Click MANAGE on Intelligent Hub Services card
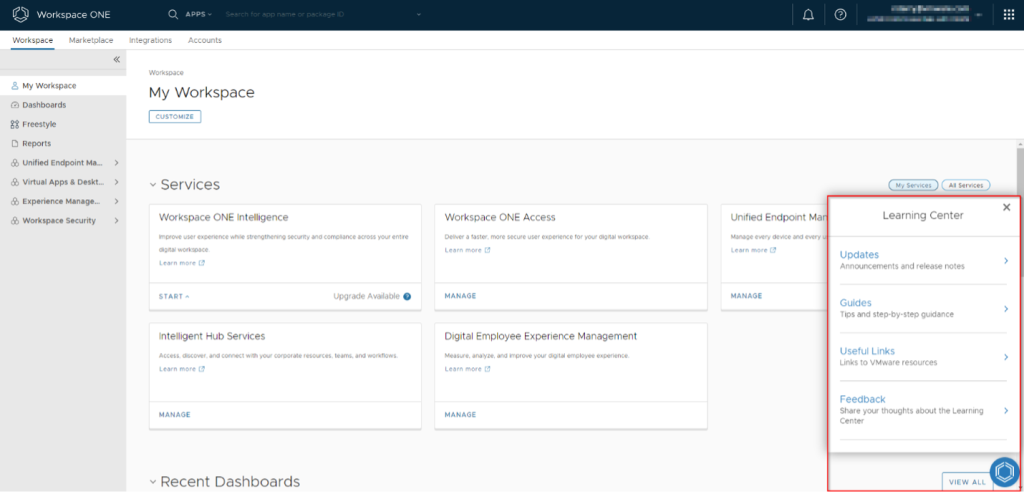The height and width of the screenshot is (494, 1024). 174,415
